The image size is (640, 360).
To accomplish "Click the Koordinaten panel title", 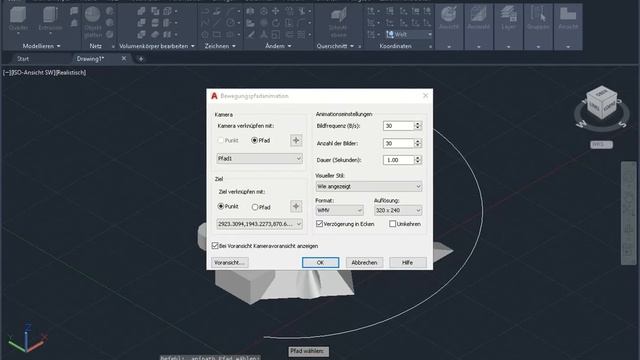I will coord(395,46).
